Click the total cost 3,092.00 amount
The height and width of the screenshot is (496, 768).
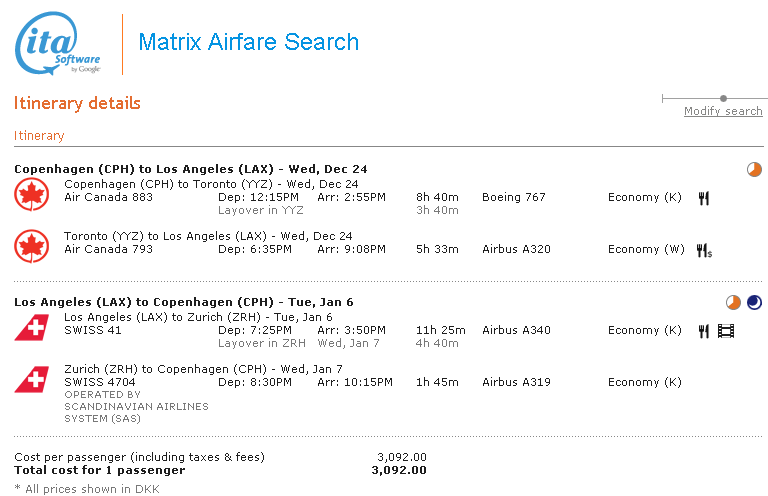(398, 470)
